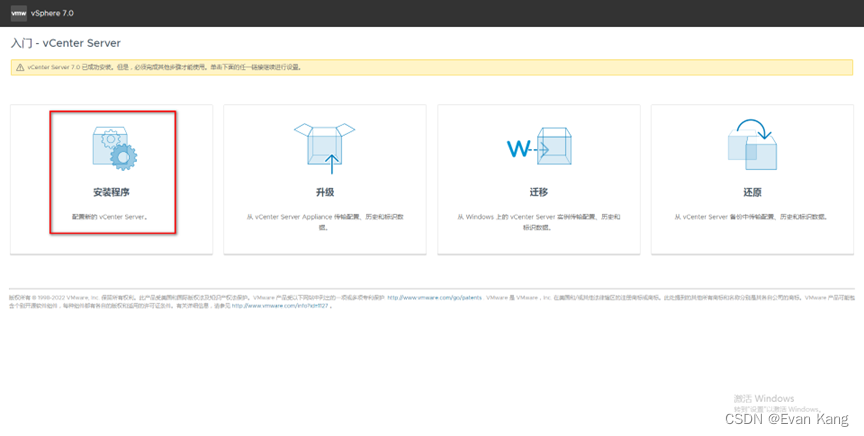The image size is (864, 436).
Task: Click the 配置新的 vCenter Server description
Action: coord(112,216)
